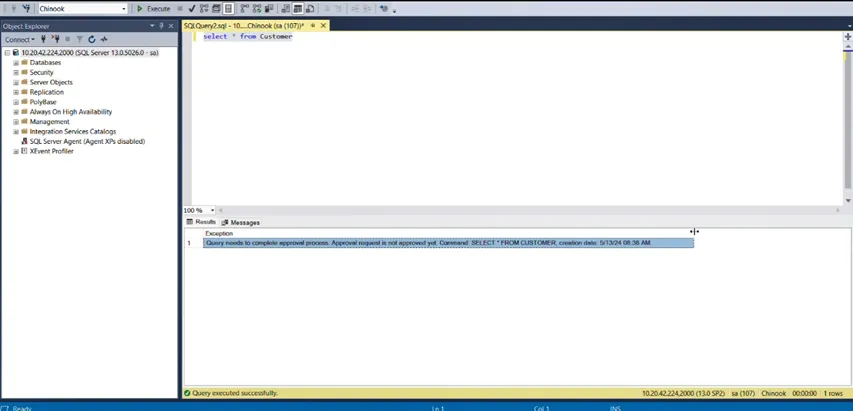Click the editor vertical scrollbar down arrow

[x=848, y=201]
